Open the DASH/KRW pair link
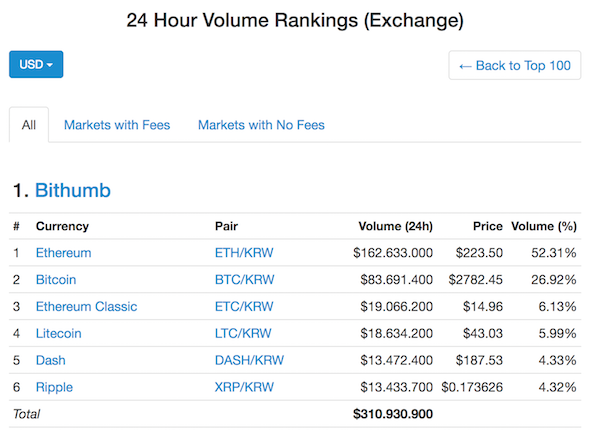Screen dimensions: 600x434 (249, 360)
